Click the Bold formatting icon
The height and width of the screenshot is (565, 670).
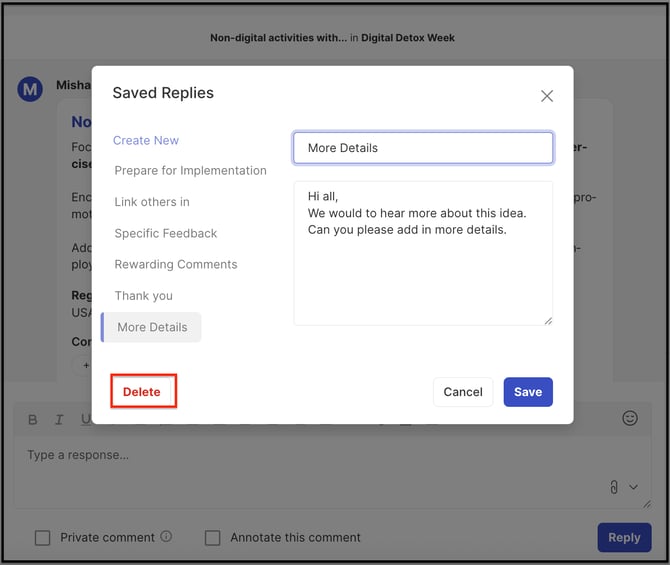33,419
